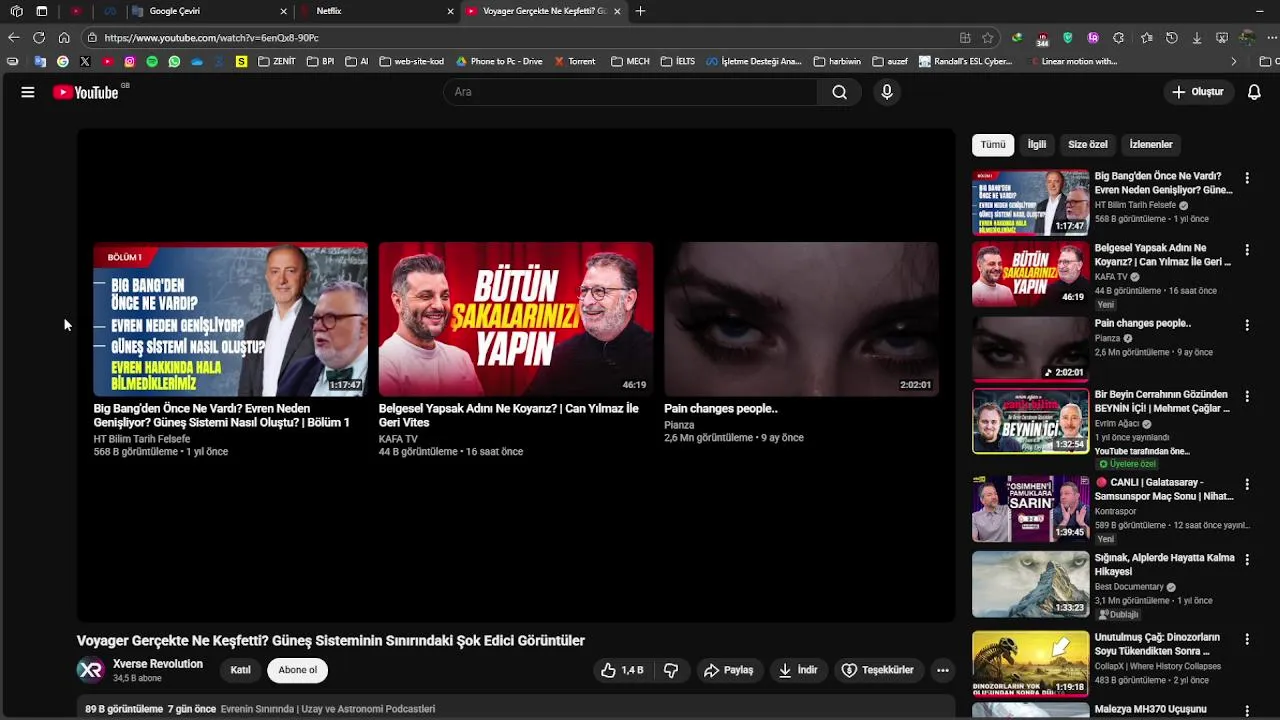This screenshot has width=1280, height=720.
Task: Open browser extensions puzzle icon
Action: pos(1119,38)
